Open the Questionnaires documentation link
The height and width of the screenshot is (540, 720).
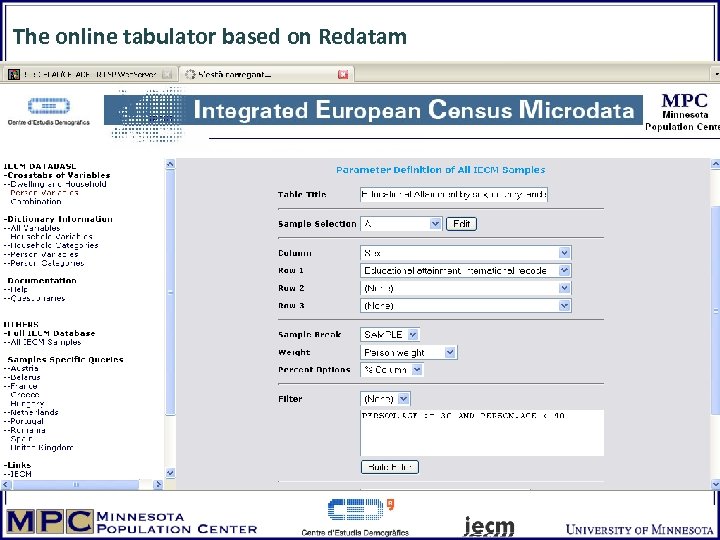[x=34, y=298]
